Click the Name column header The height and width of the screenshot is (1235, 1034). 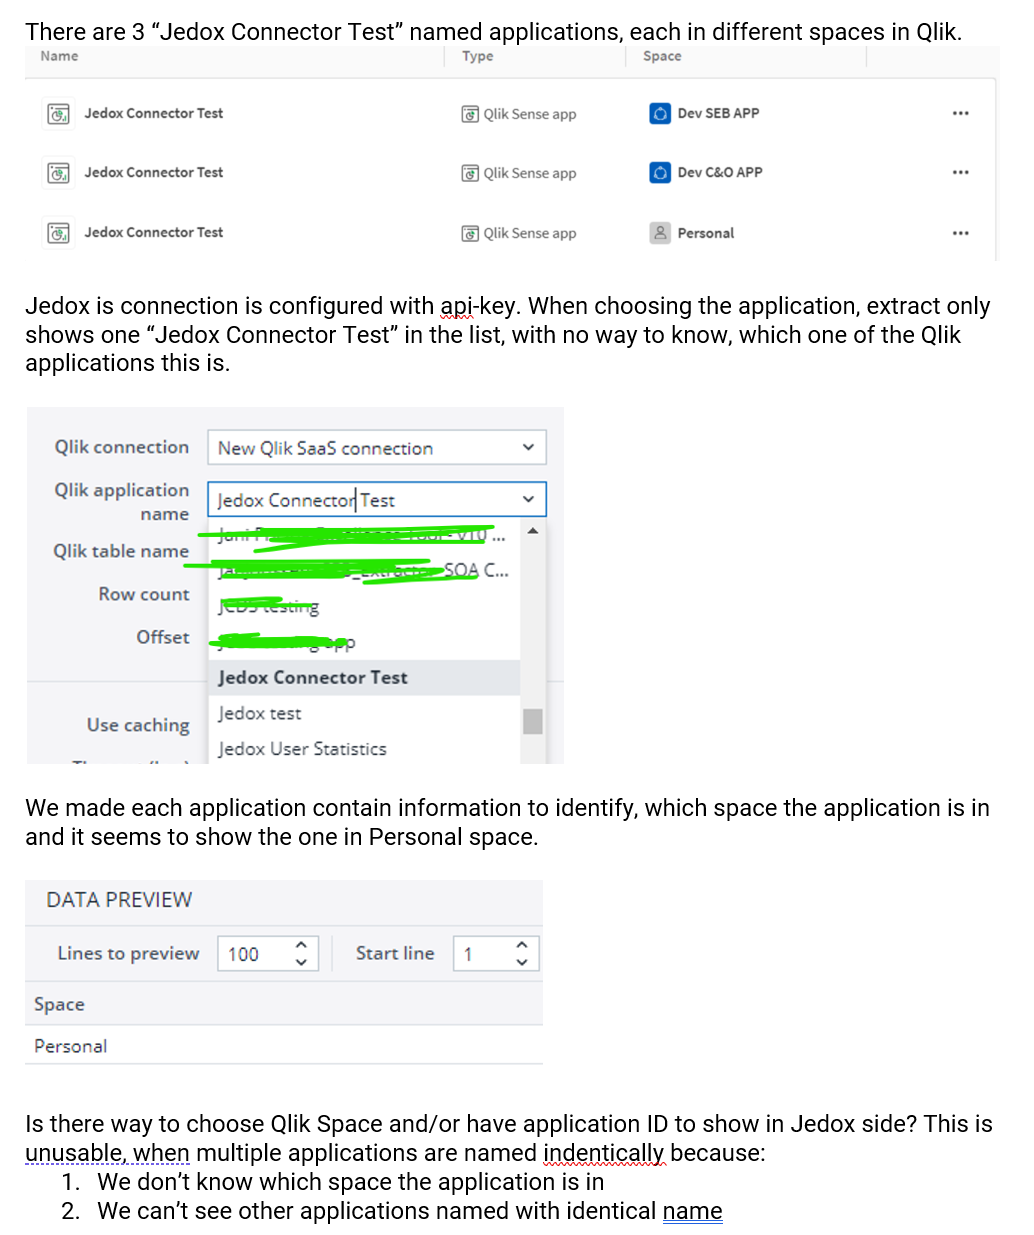59,56
